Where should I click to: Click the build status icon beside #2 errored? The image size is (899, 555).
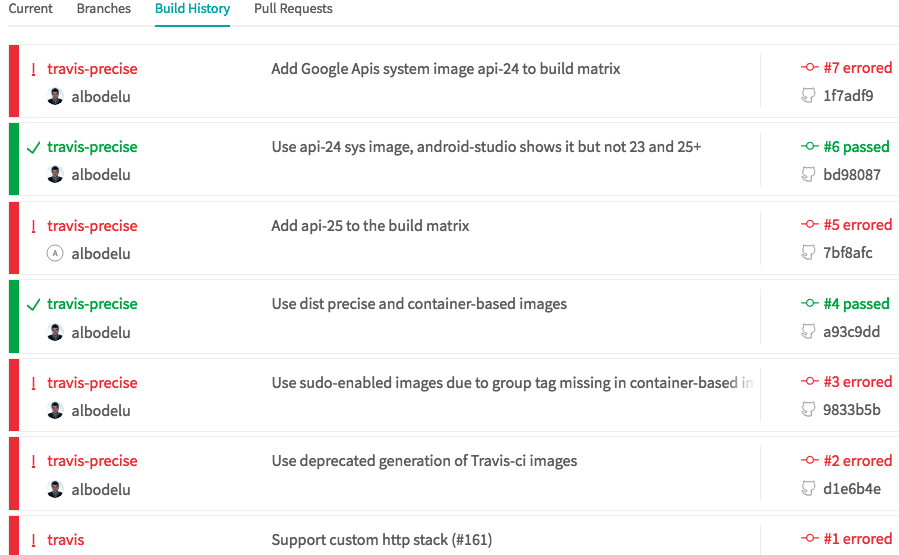[x=810, y=460]
